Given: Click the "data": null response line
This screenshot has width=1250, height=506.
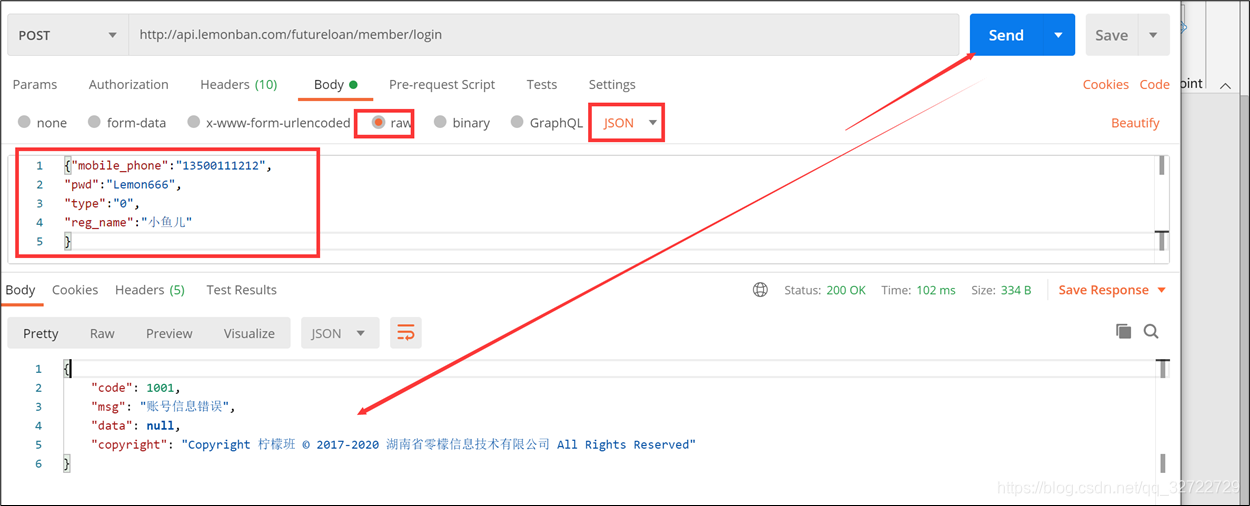Looking at the screenshot, I should [135, 426].
